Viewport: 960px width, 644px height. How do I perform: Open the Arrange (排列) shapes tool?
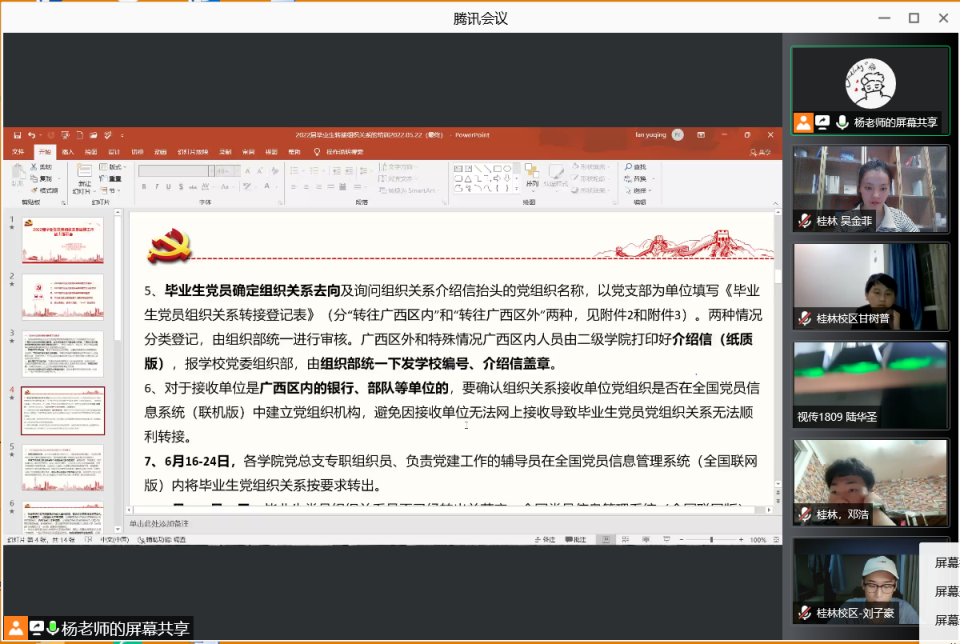tap(533, 176)
